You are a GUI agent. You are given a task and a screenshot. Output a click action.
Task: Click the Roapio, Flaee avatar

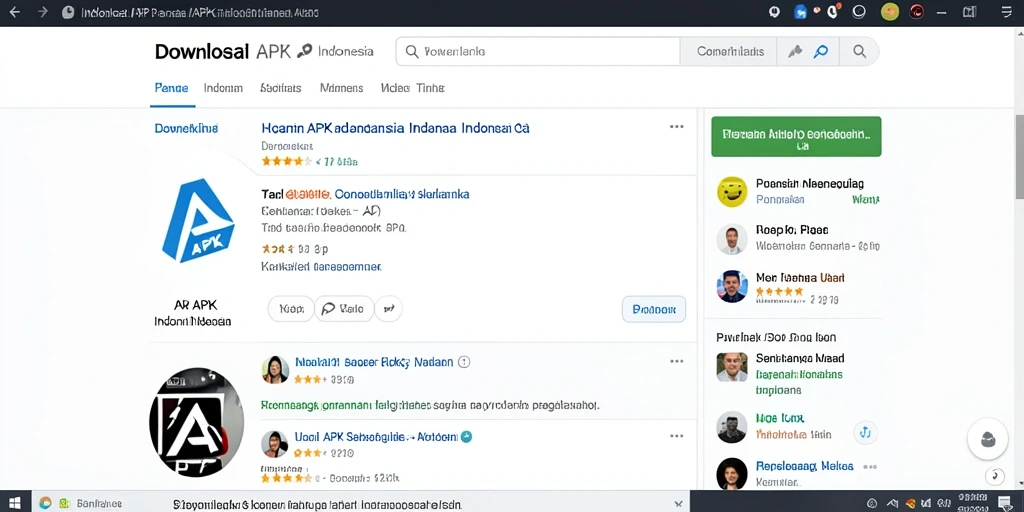(x=731, y=239)
